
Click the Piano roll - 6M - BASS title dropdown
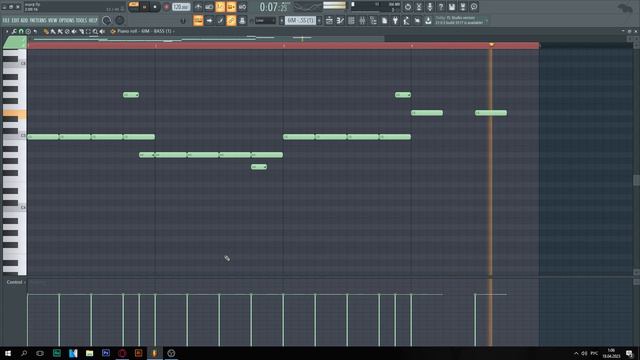[x=145, y=31]
